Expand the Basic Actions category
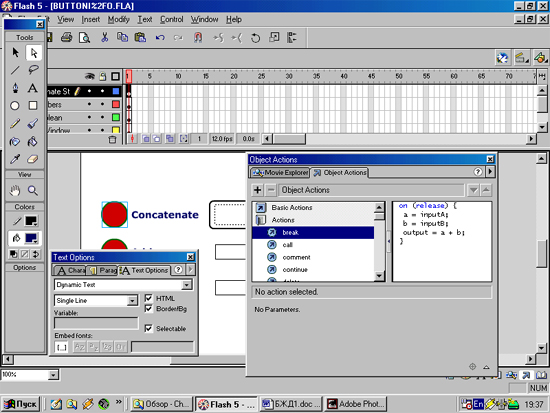 [x=261, y=208]
